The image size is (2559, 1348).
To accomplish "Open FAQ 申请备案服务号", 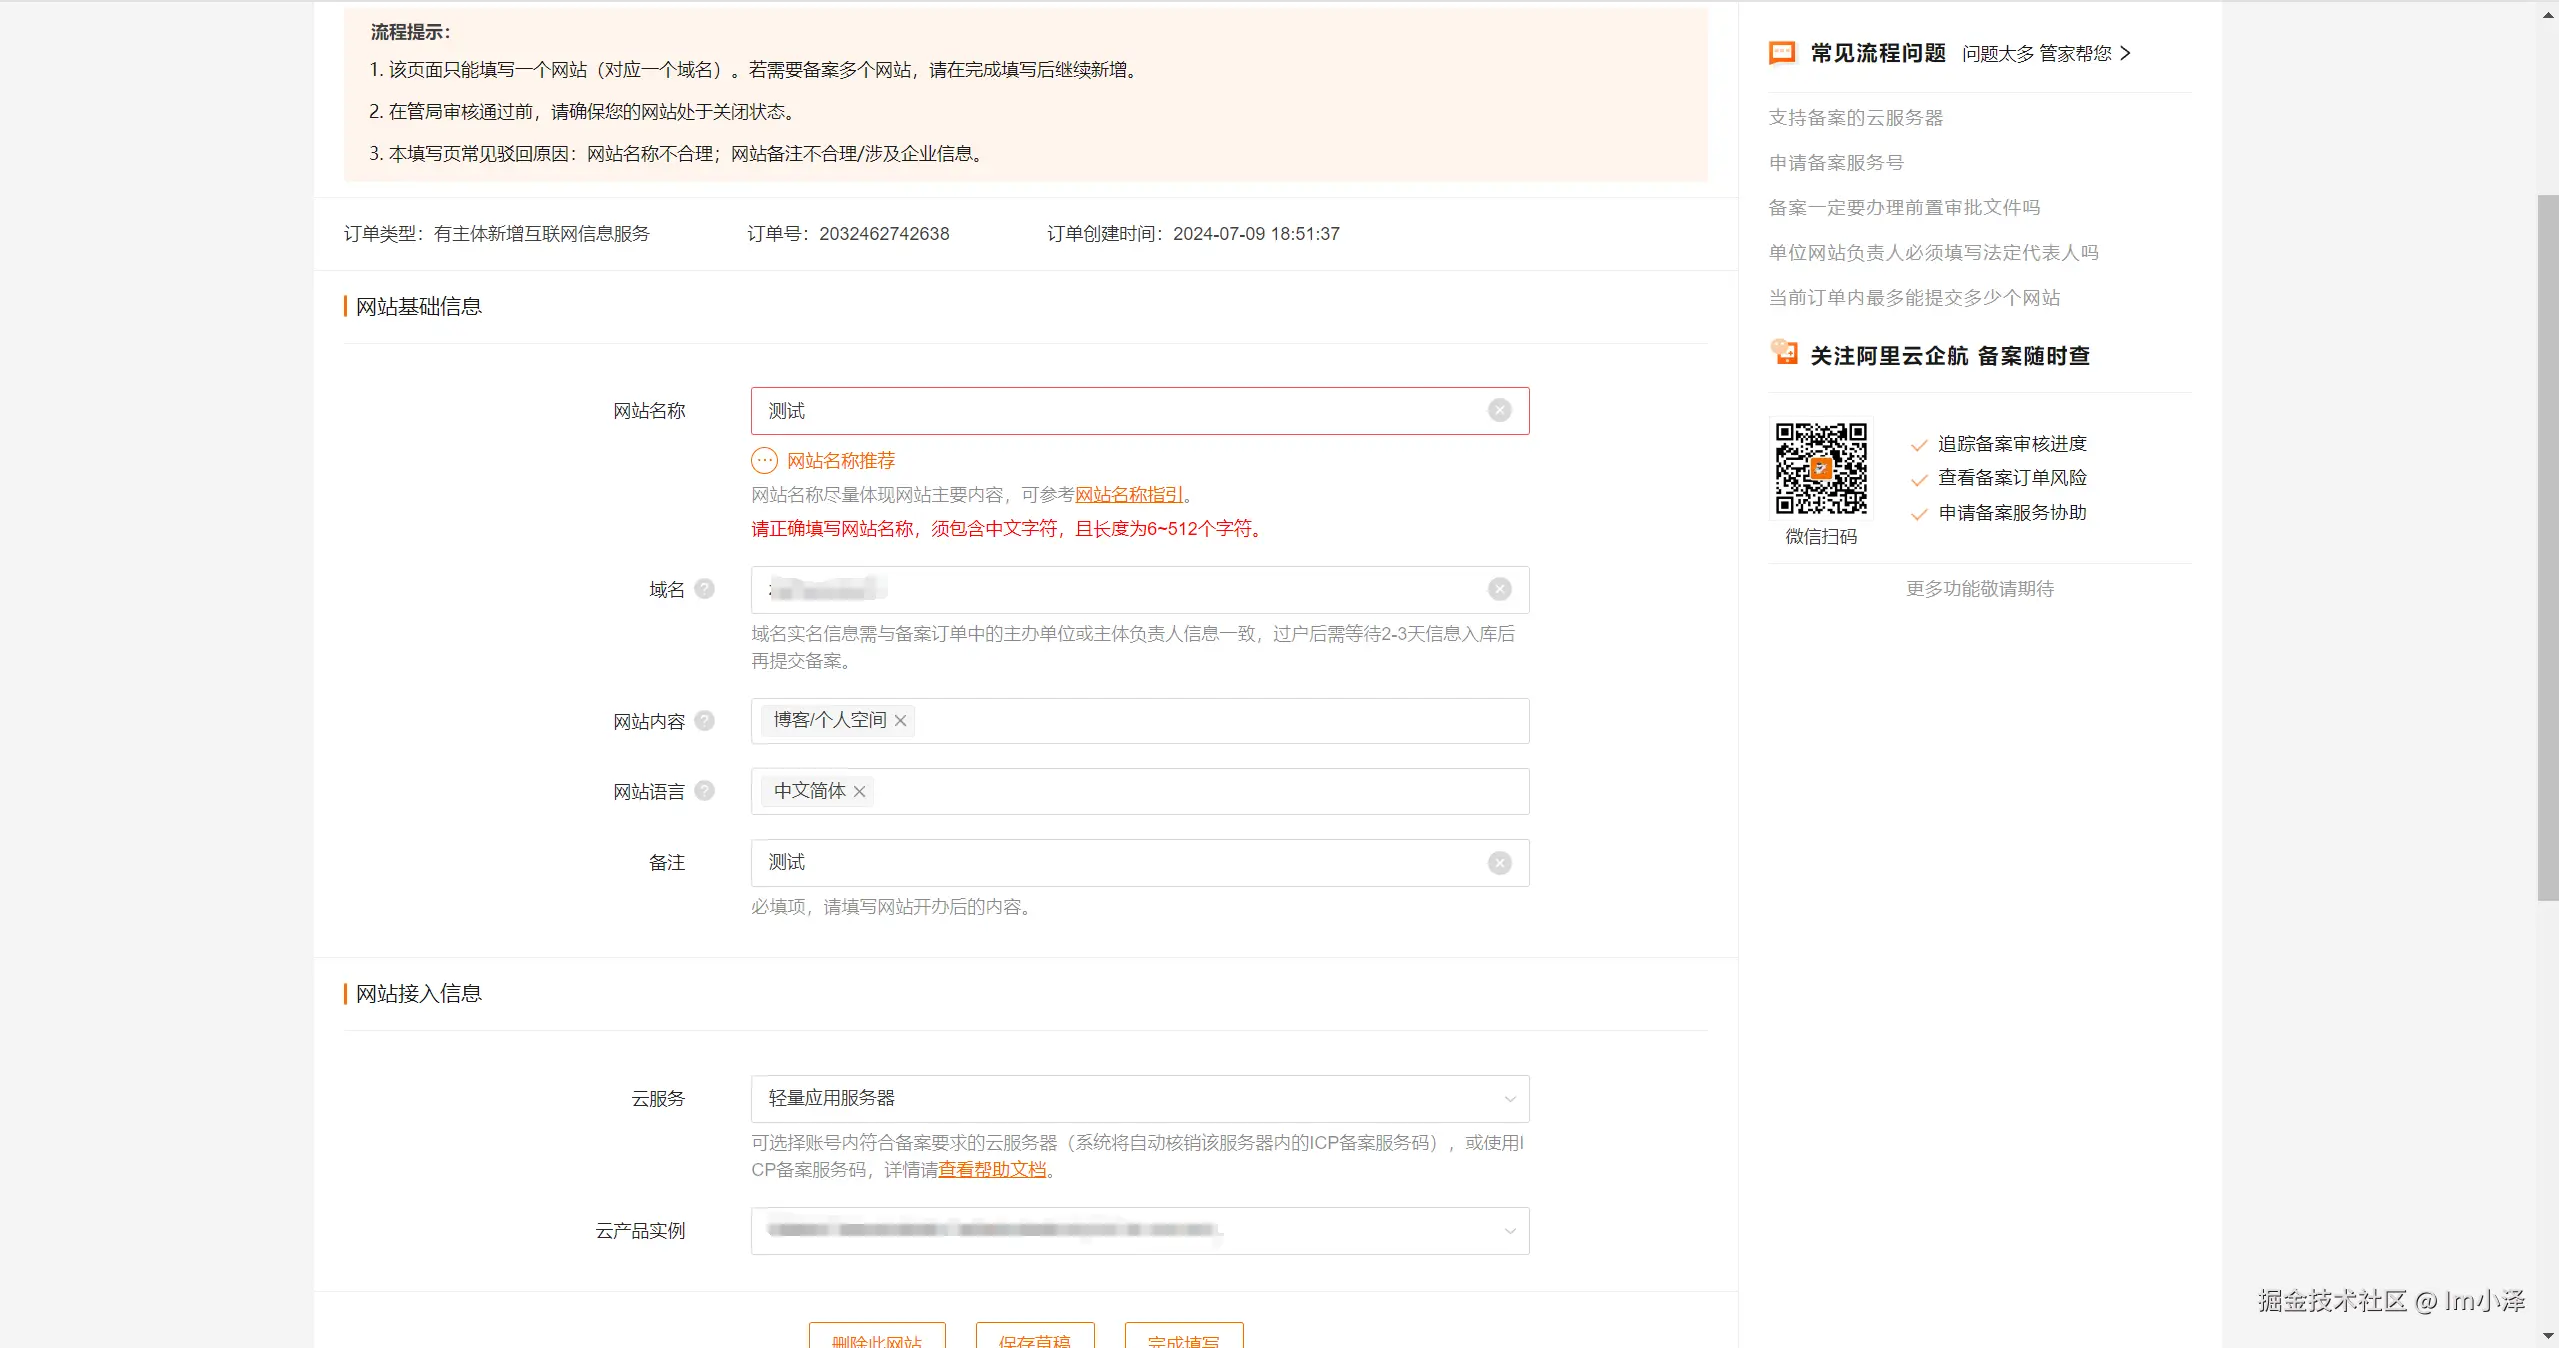I will tap(1835, 163).
